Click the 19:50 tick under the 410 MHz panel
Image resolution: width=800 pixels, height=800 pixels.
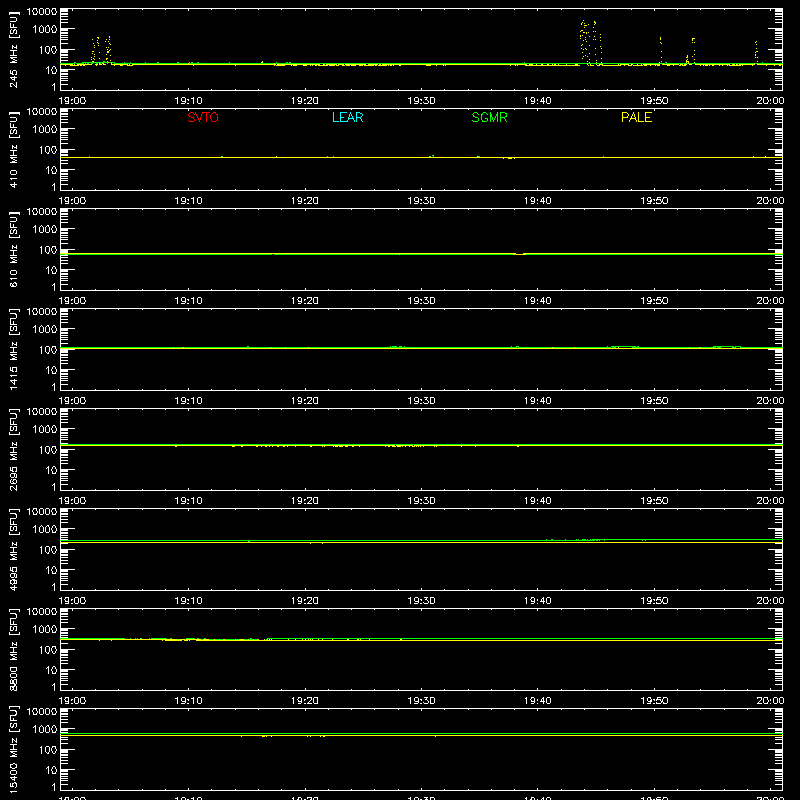(x=654, y=201)
